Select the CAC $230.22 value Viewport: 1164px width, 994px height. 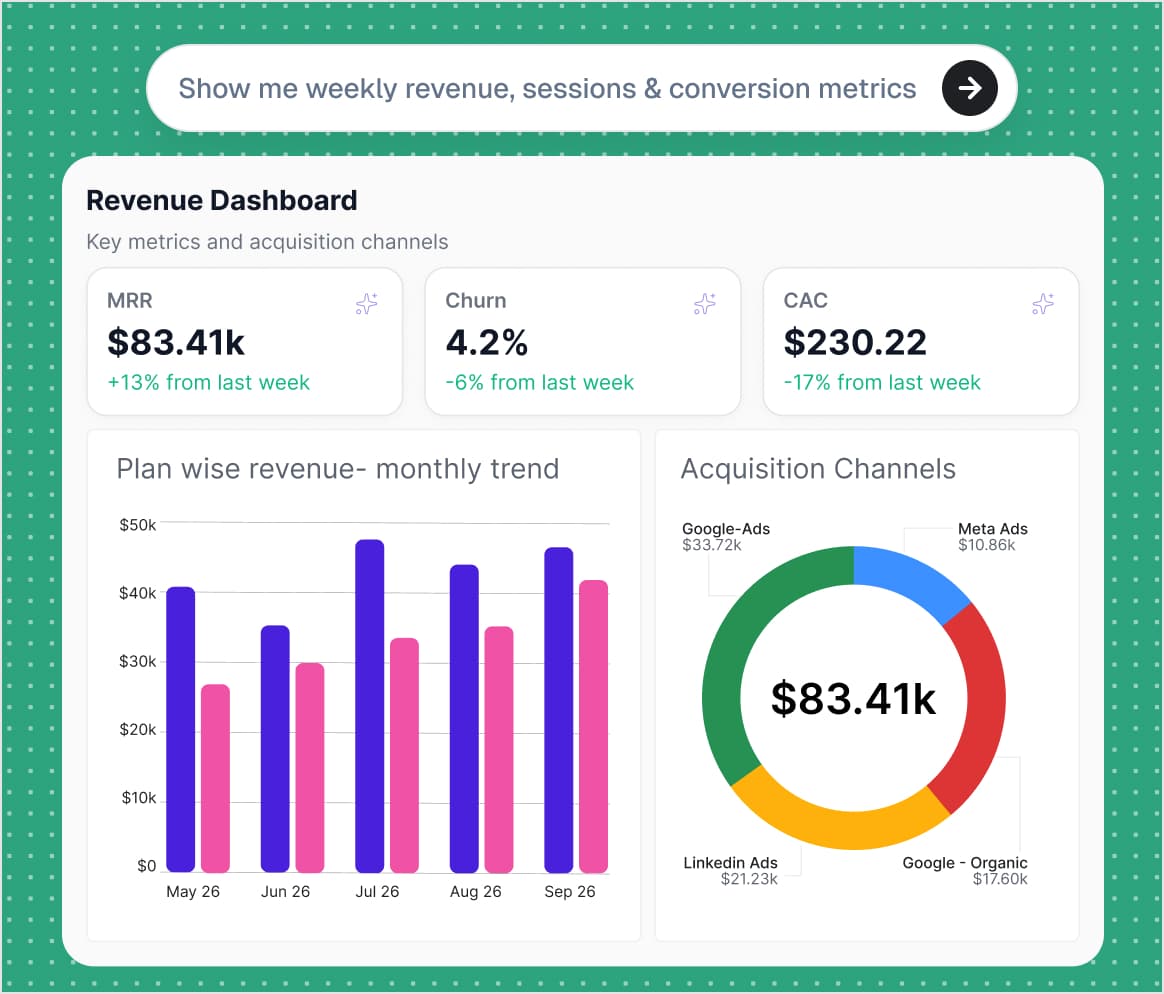855,342
